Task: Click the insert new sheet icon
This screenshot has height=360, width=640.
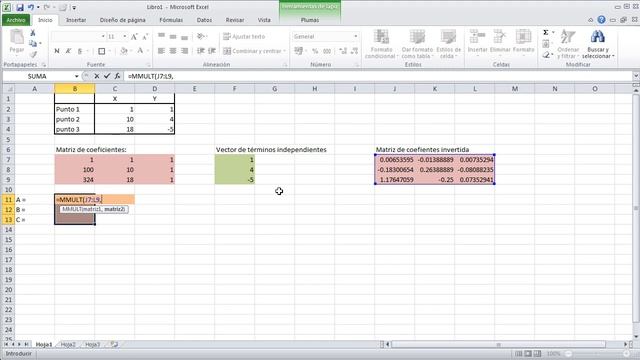Action: pyautogui.click(x=114, y=344)
